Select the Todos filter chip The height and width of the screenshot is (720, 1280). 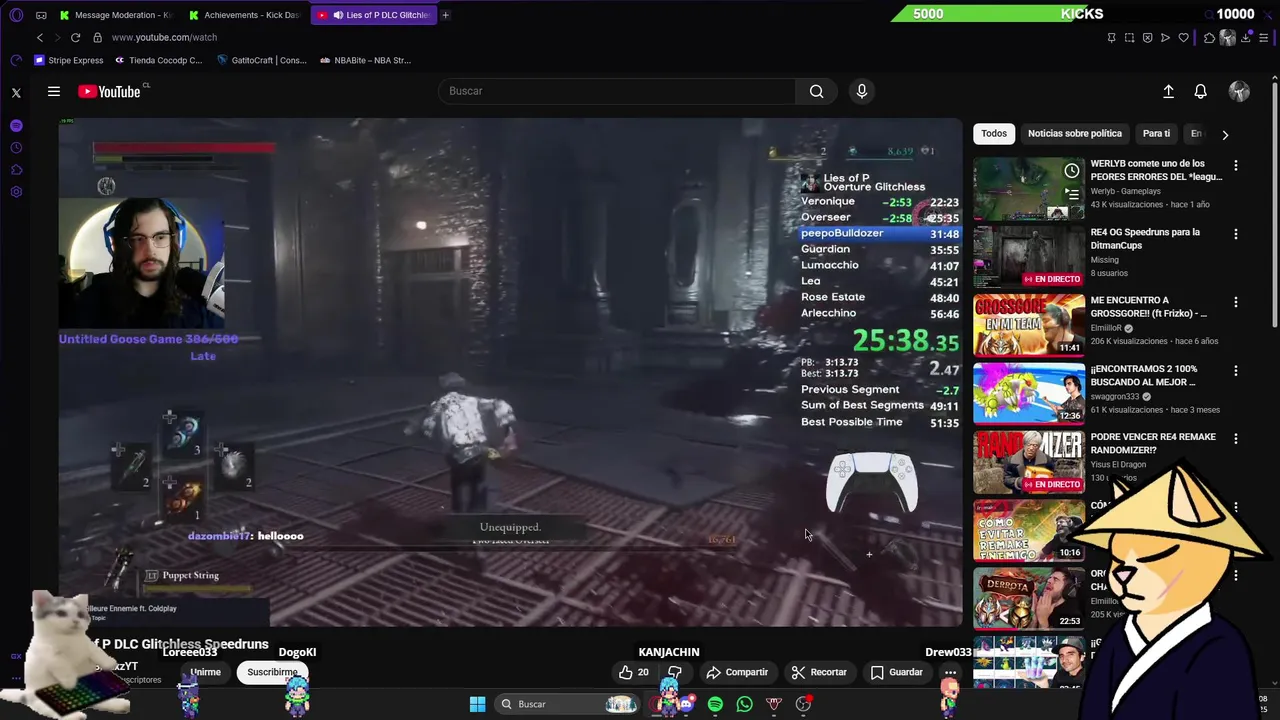994,133
